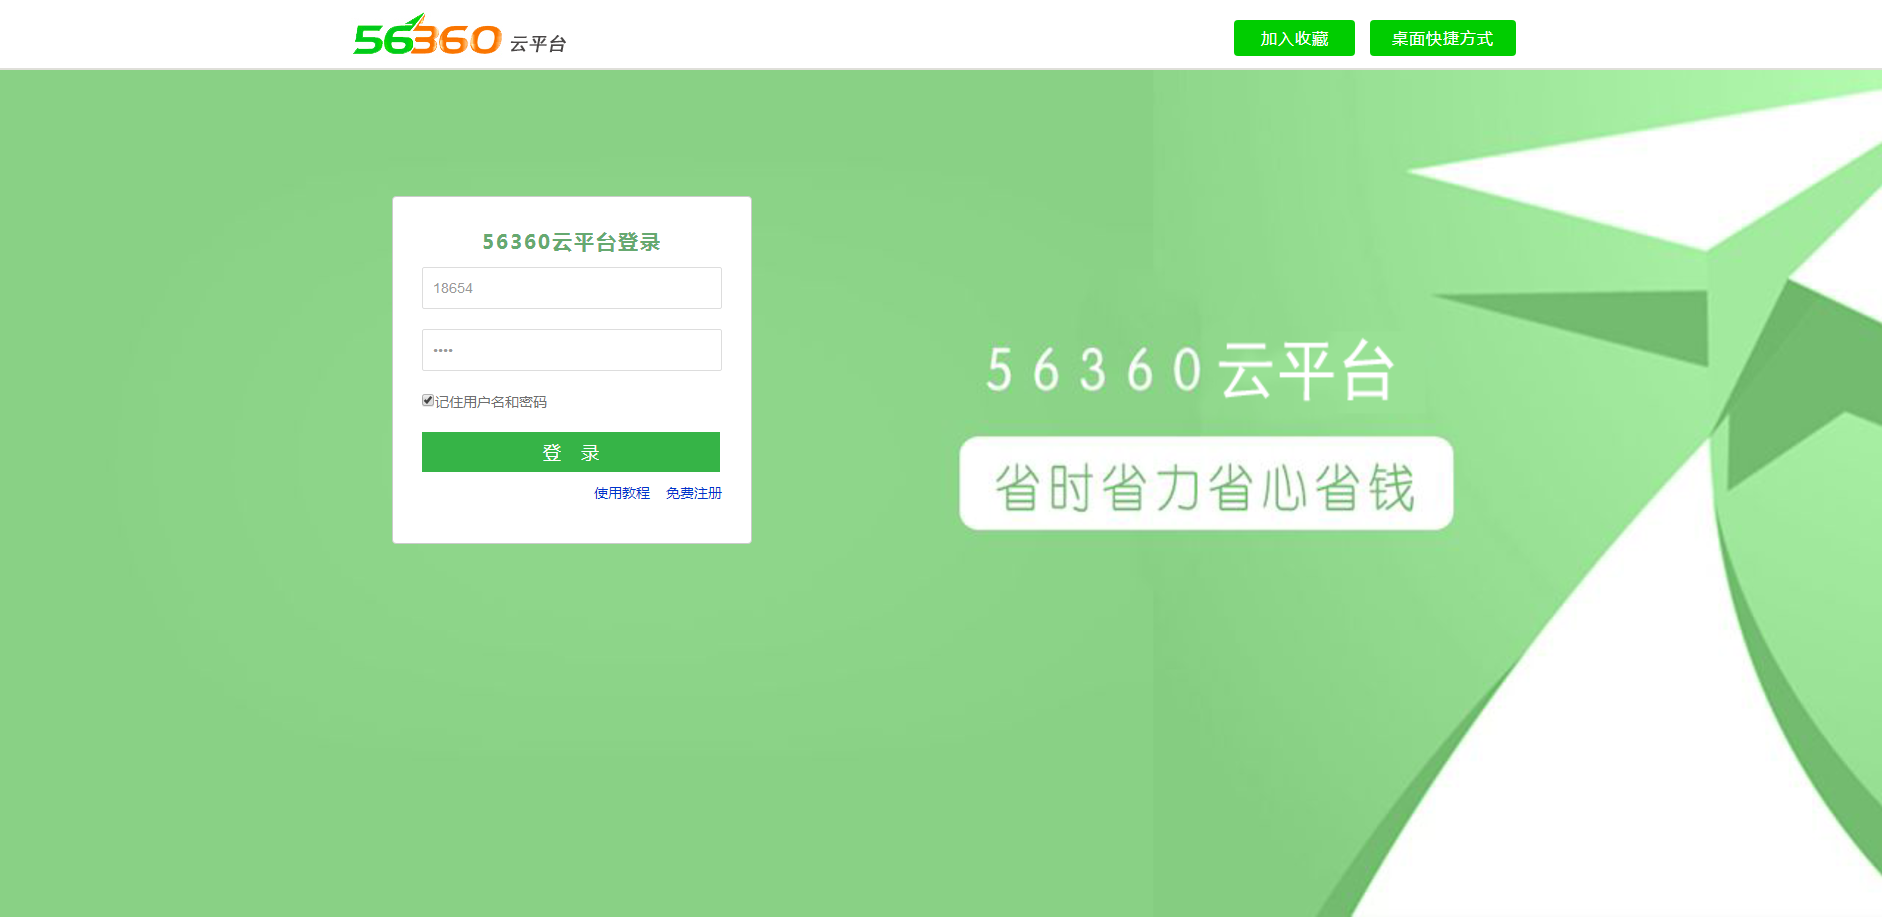Focus the username field containing 18654
The image size is (1882, 917).
tap(572, 288)
